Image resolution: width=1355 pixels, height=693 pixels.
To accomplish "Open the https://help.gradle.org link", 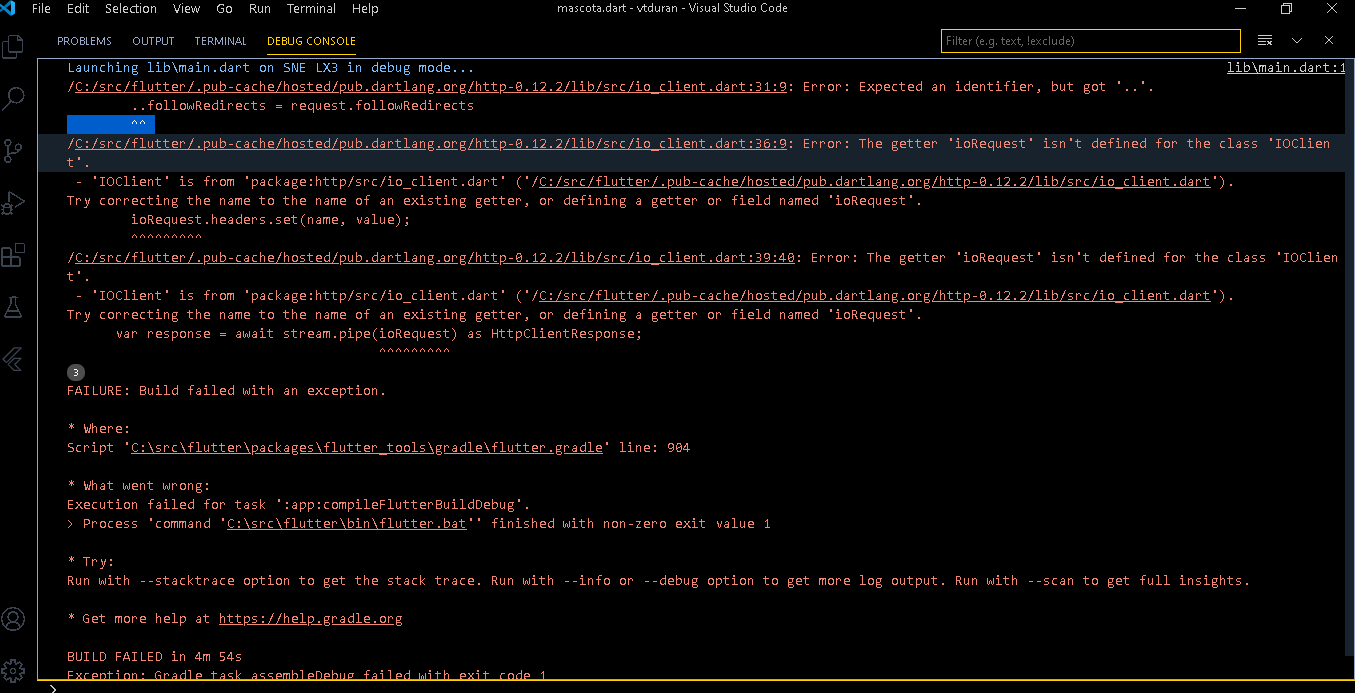I will [x=310, y=618].
